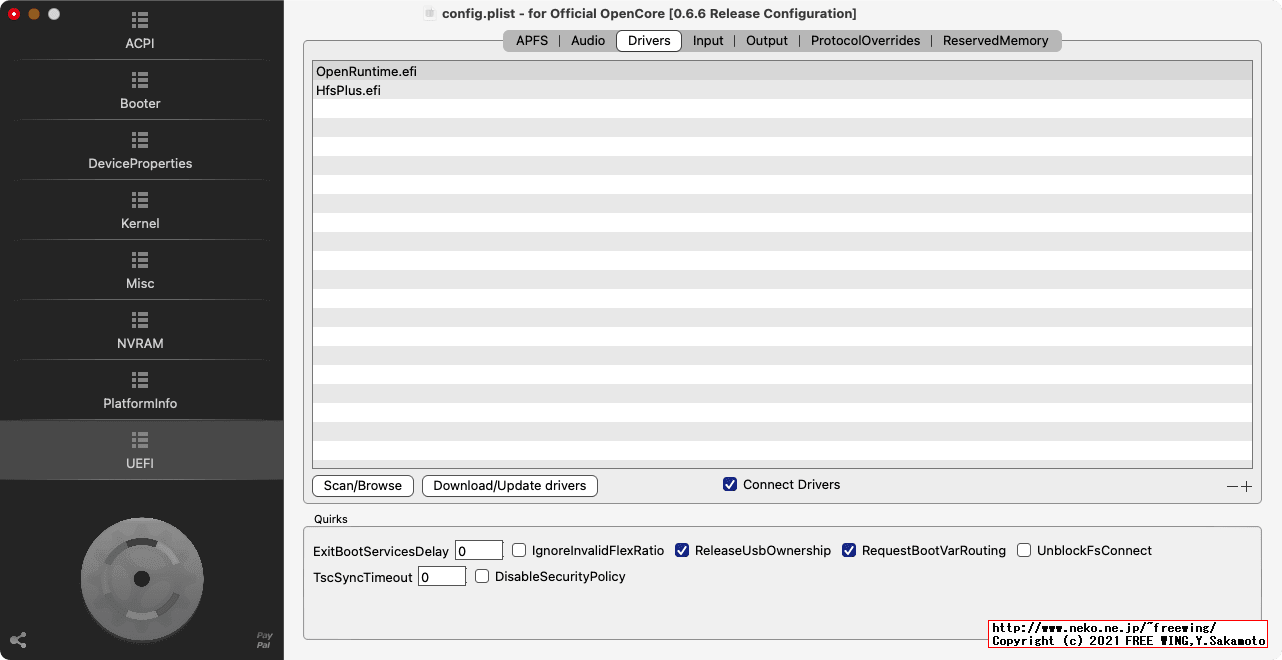Click the PayPal donation icon
Image resolution: width=1282 pixels, height=660 pixels.
[264, 640]
